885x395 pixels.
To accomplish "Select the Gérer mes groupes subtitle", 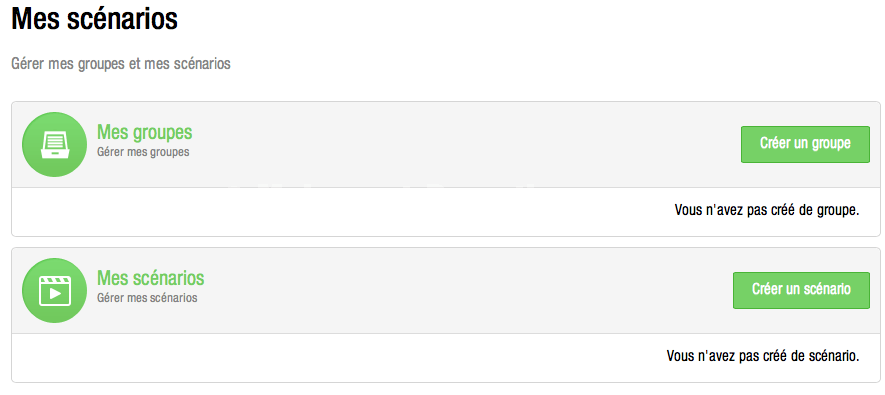I will (143, 152).
